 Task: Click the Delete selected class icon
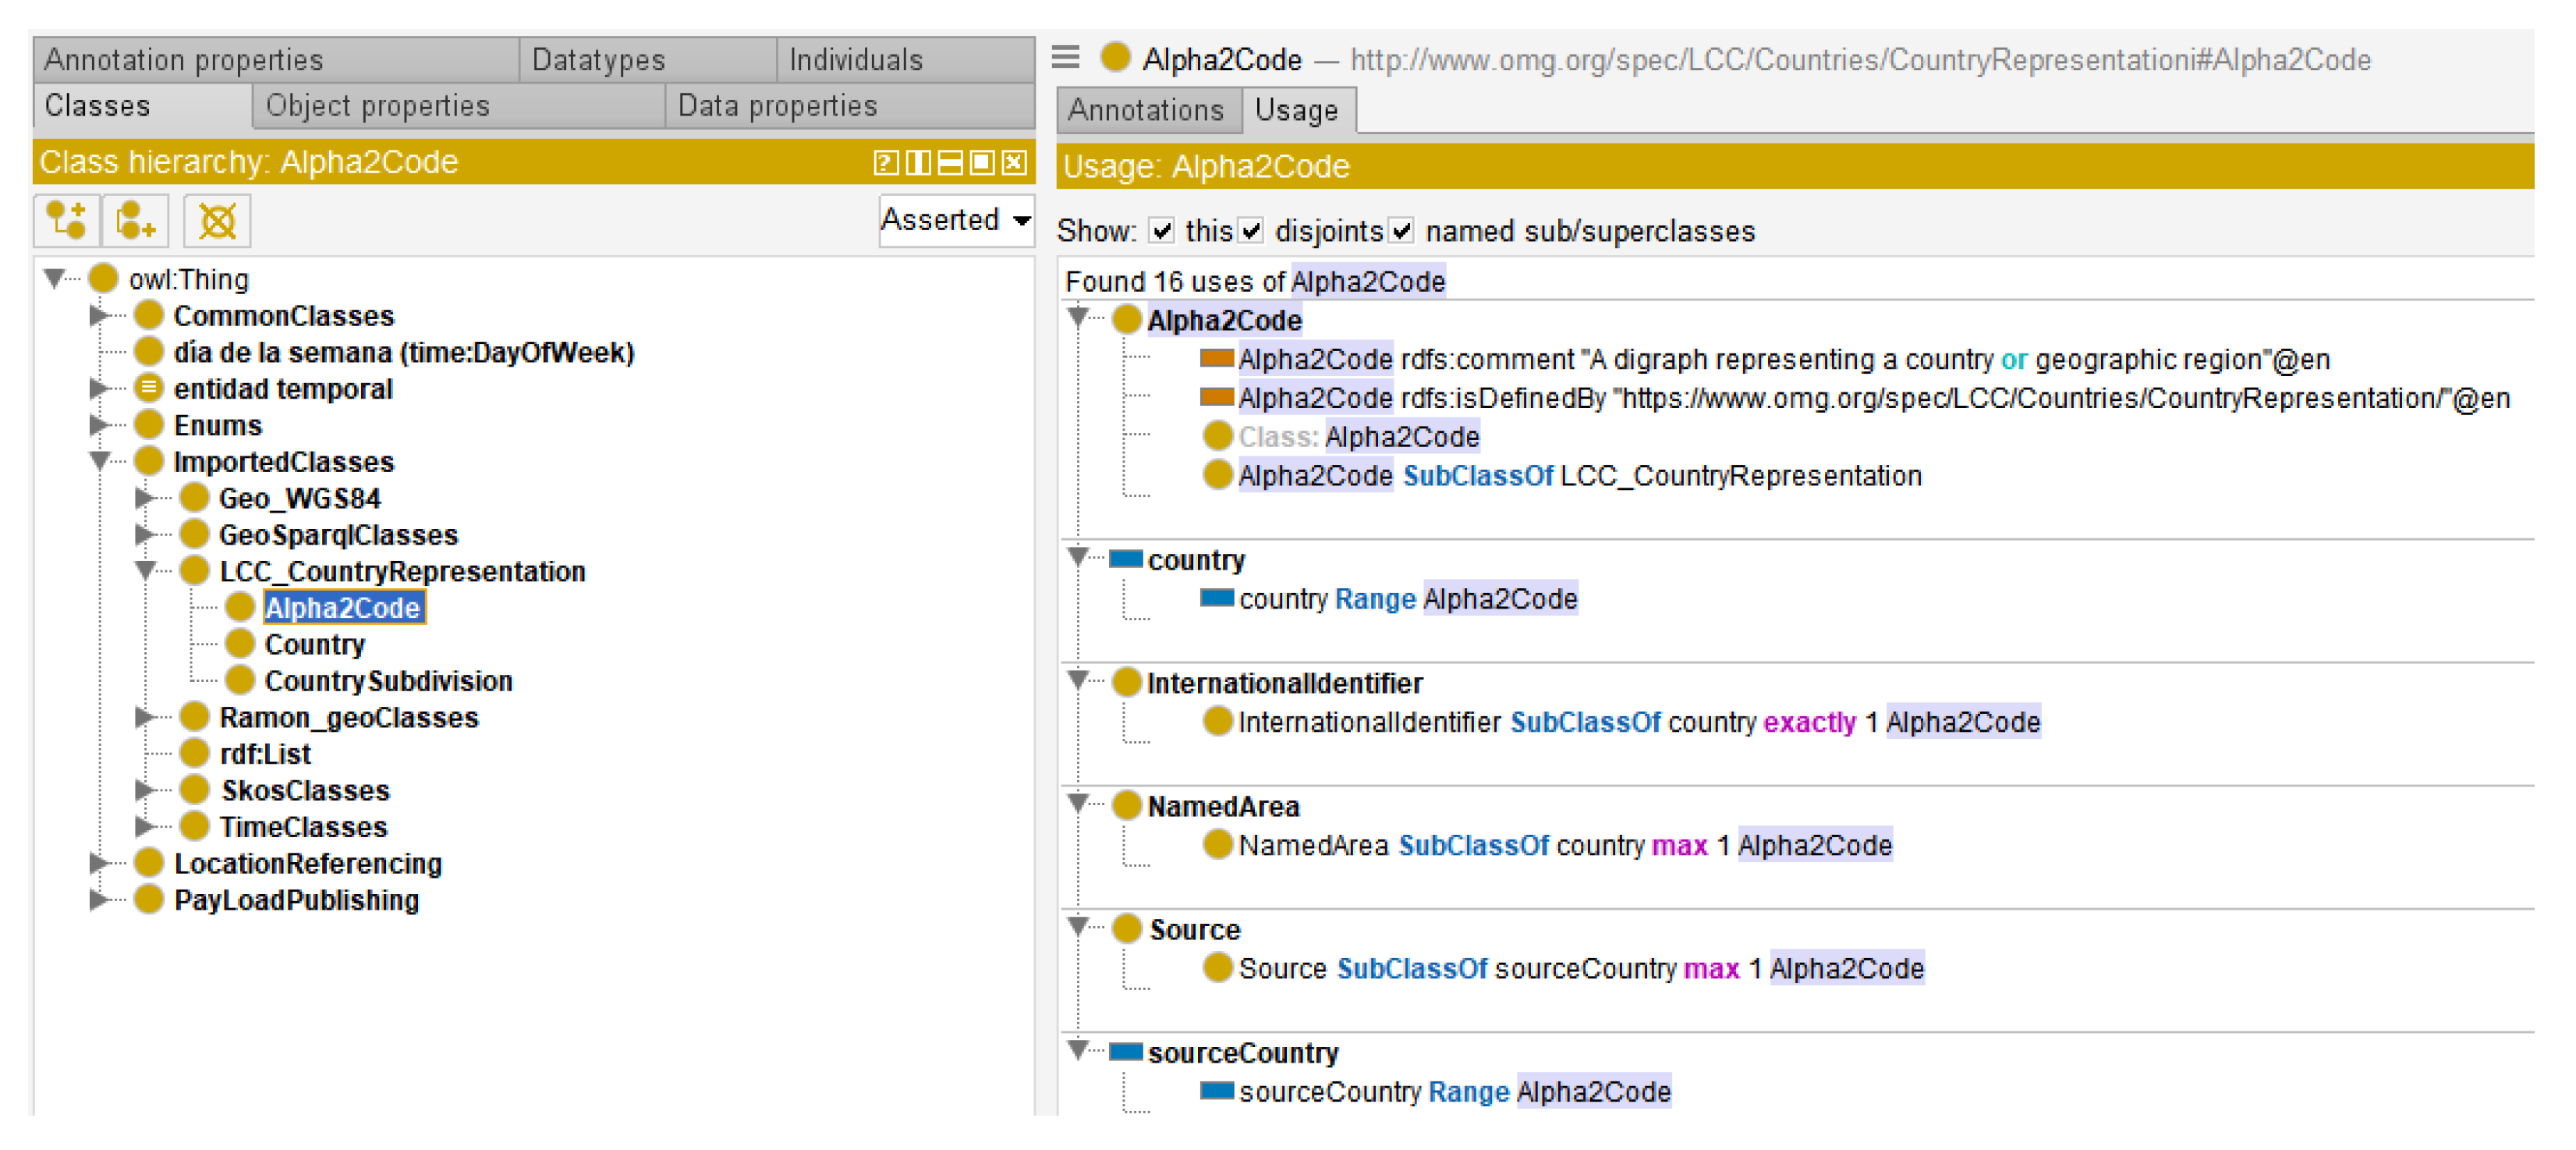coord(216,220)
